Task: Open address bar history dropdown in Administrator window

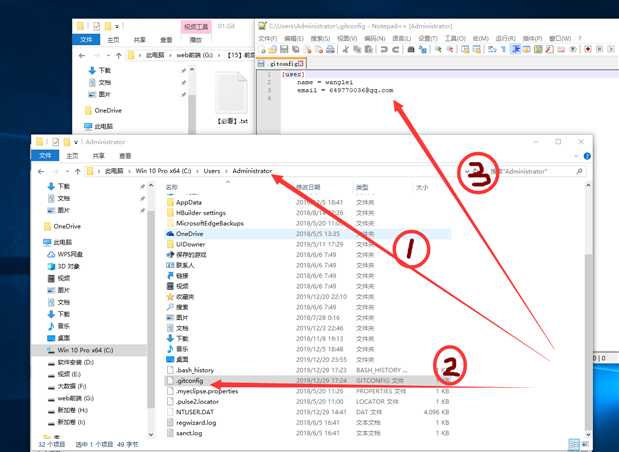Action: pyautogui.click(x=467, y=171)
